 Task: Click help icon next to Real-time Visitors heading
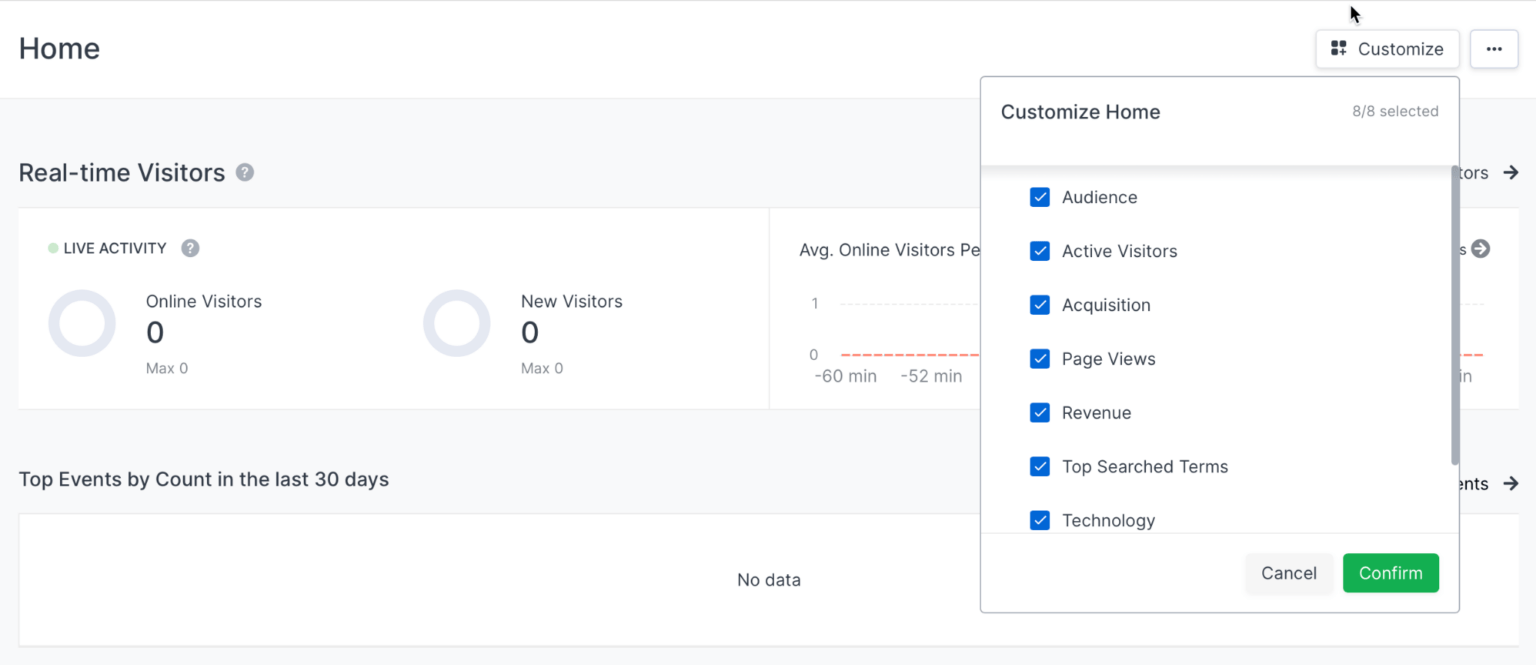(x=244, y=172)
